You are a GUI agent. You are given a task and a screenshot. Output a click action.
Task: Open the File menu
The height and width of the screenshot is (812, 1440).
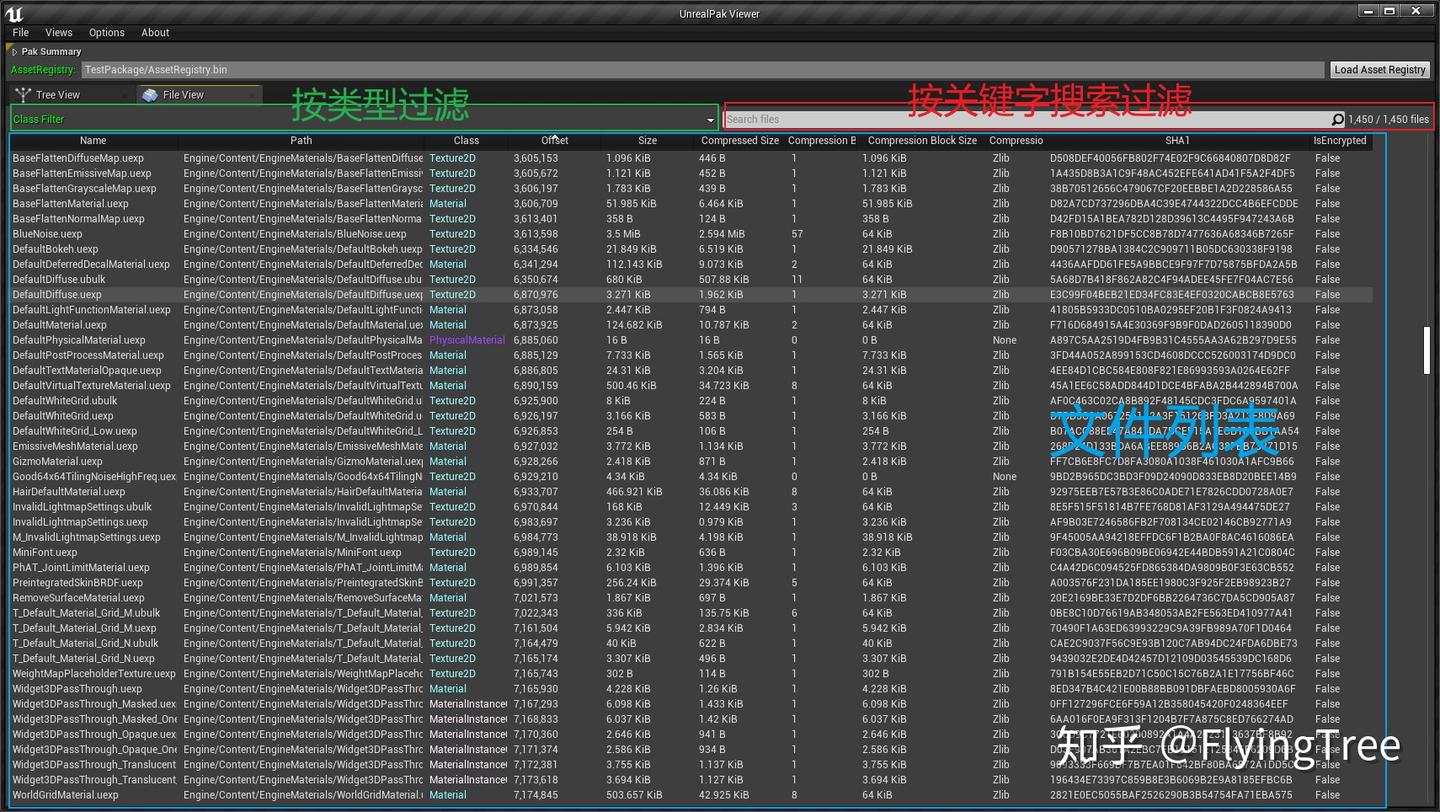pos(20,32)
